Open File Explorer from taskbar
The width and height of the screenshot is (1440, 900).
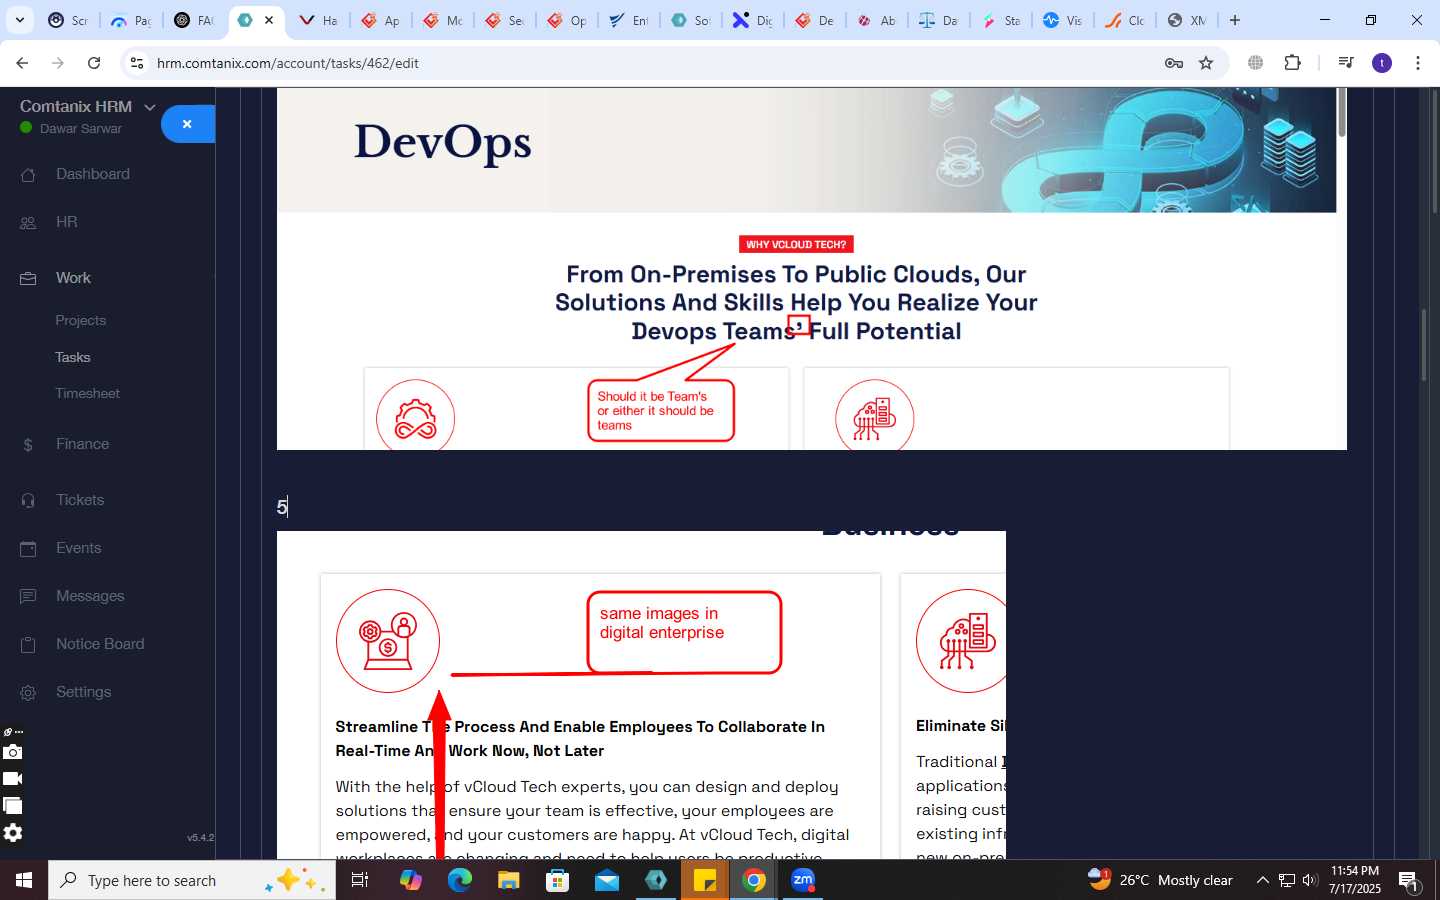(x=509, y=880)
